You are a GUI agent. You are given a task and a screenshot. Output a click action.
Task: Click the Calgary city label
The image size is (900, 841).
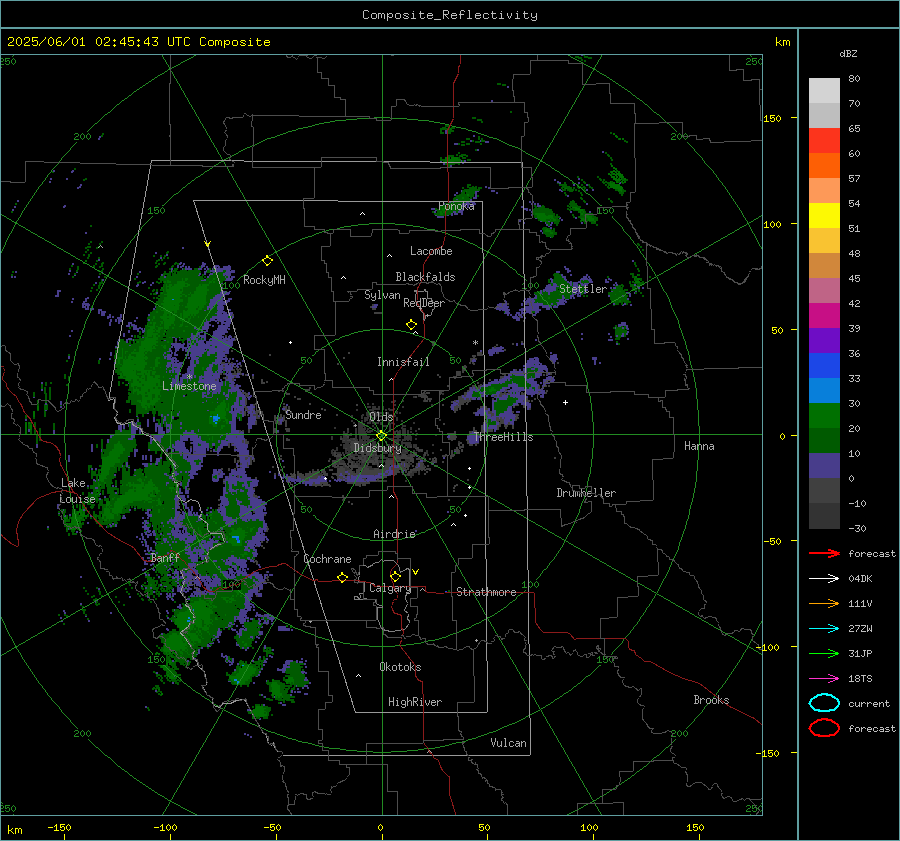pyautogui.click(x=390, y=588)
